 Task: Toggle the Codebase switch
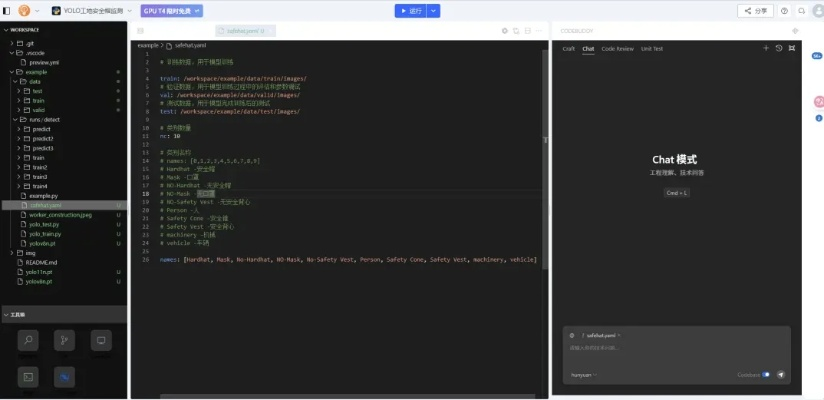click(766, 375)
